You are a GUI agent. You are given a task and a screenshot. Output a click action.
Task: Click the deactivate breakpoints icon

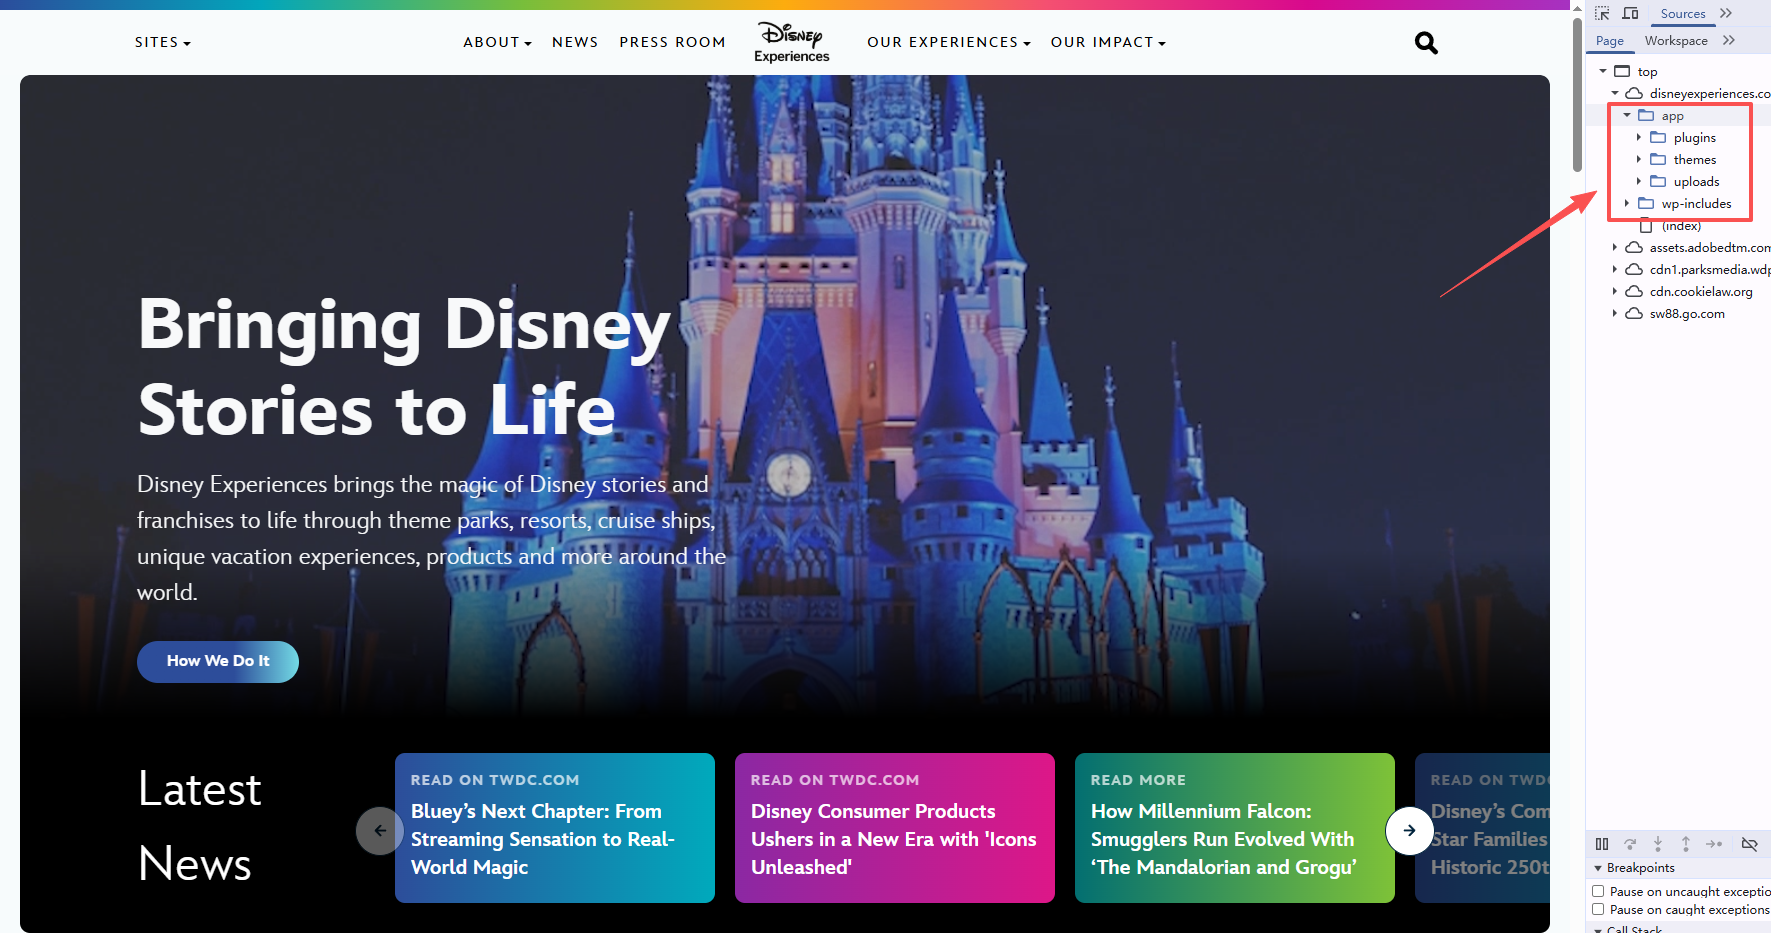[x=1749, y=844]
